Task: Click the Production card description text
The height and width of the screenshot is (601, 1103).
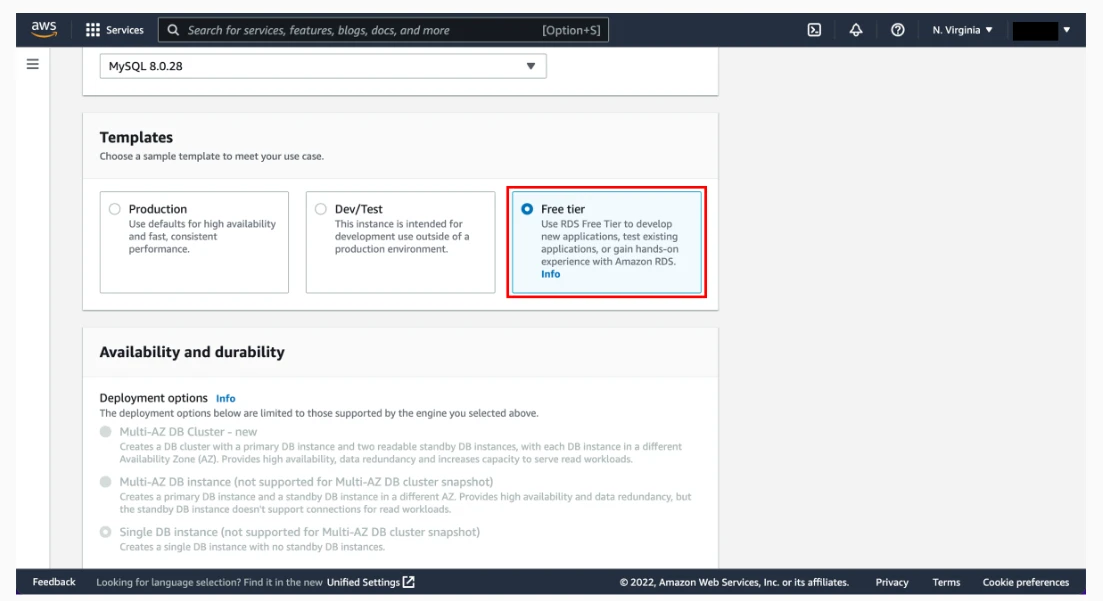Action: [202, 236]
